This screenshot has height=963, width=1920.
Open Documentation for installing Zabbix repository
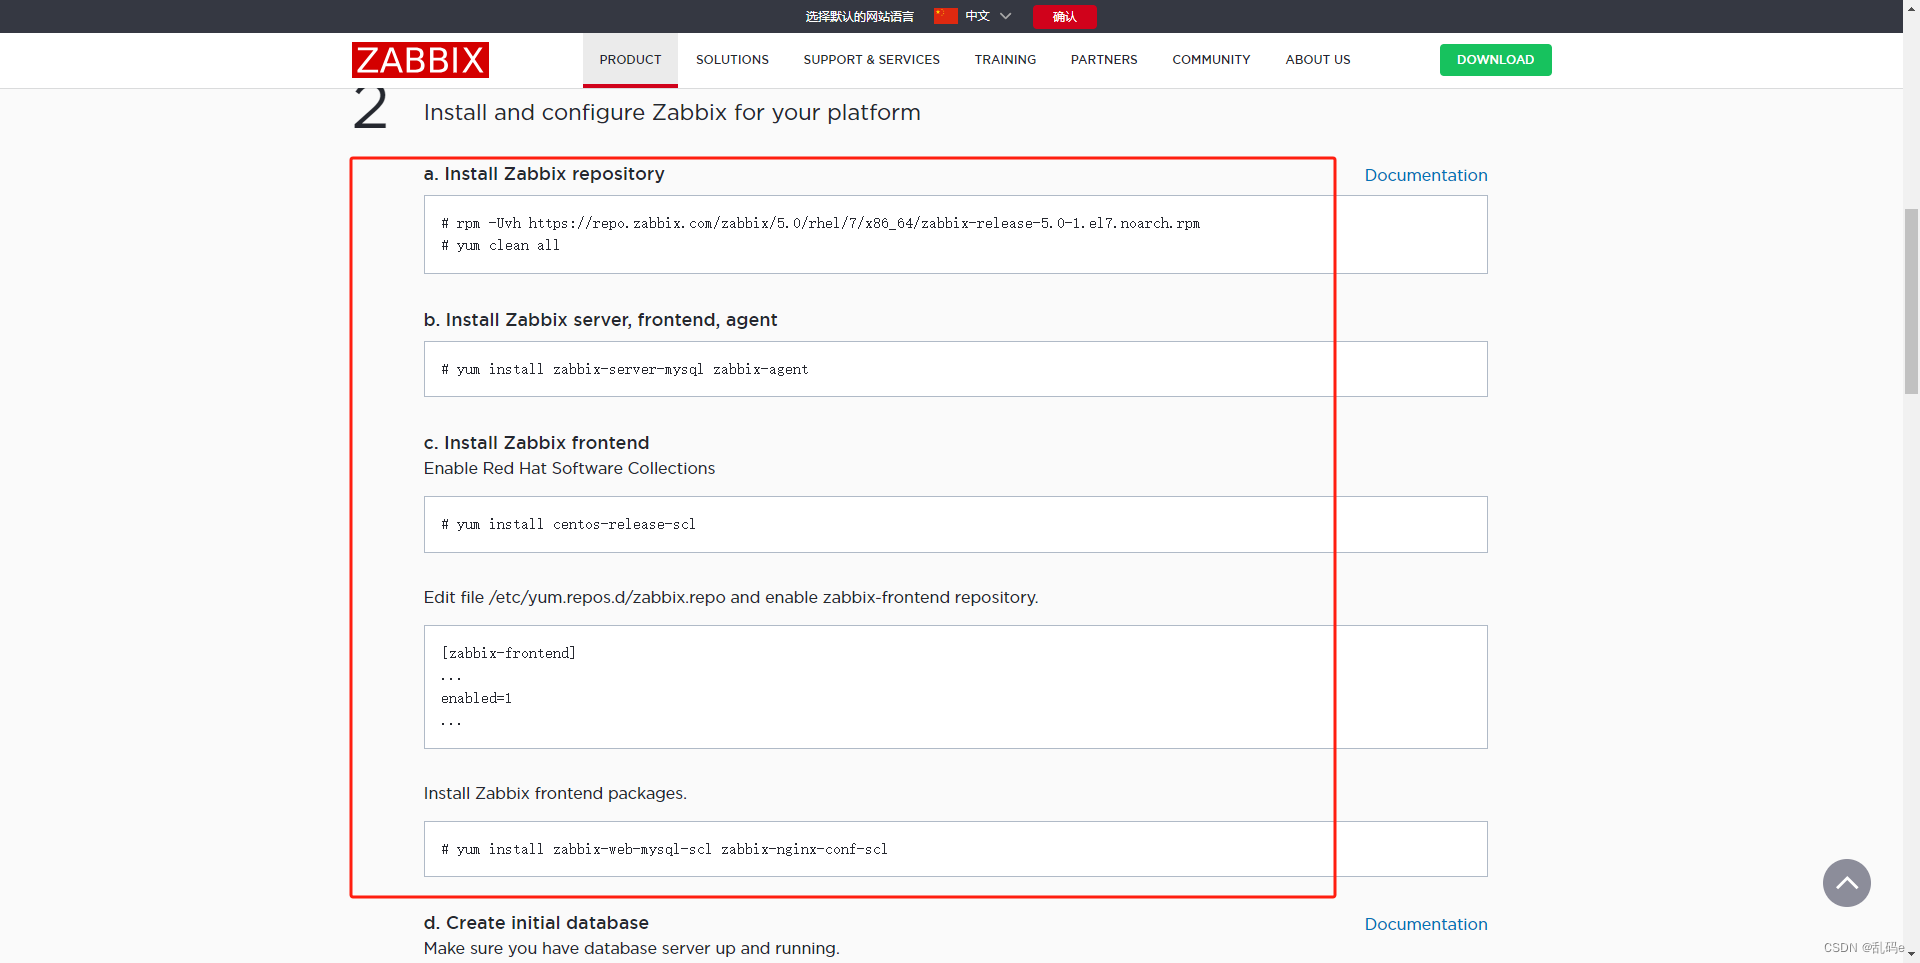click(1425, 175)
